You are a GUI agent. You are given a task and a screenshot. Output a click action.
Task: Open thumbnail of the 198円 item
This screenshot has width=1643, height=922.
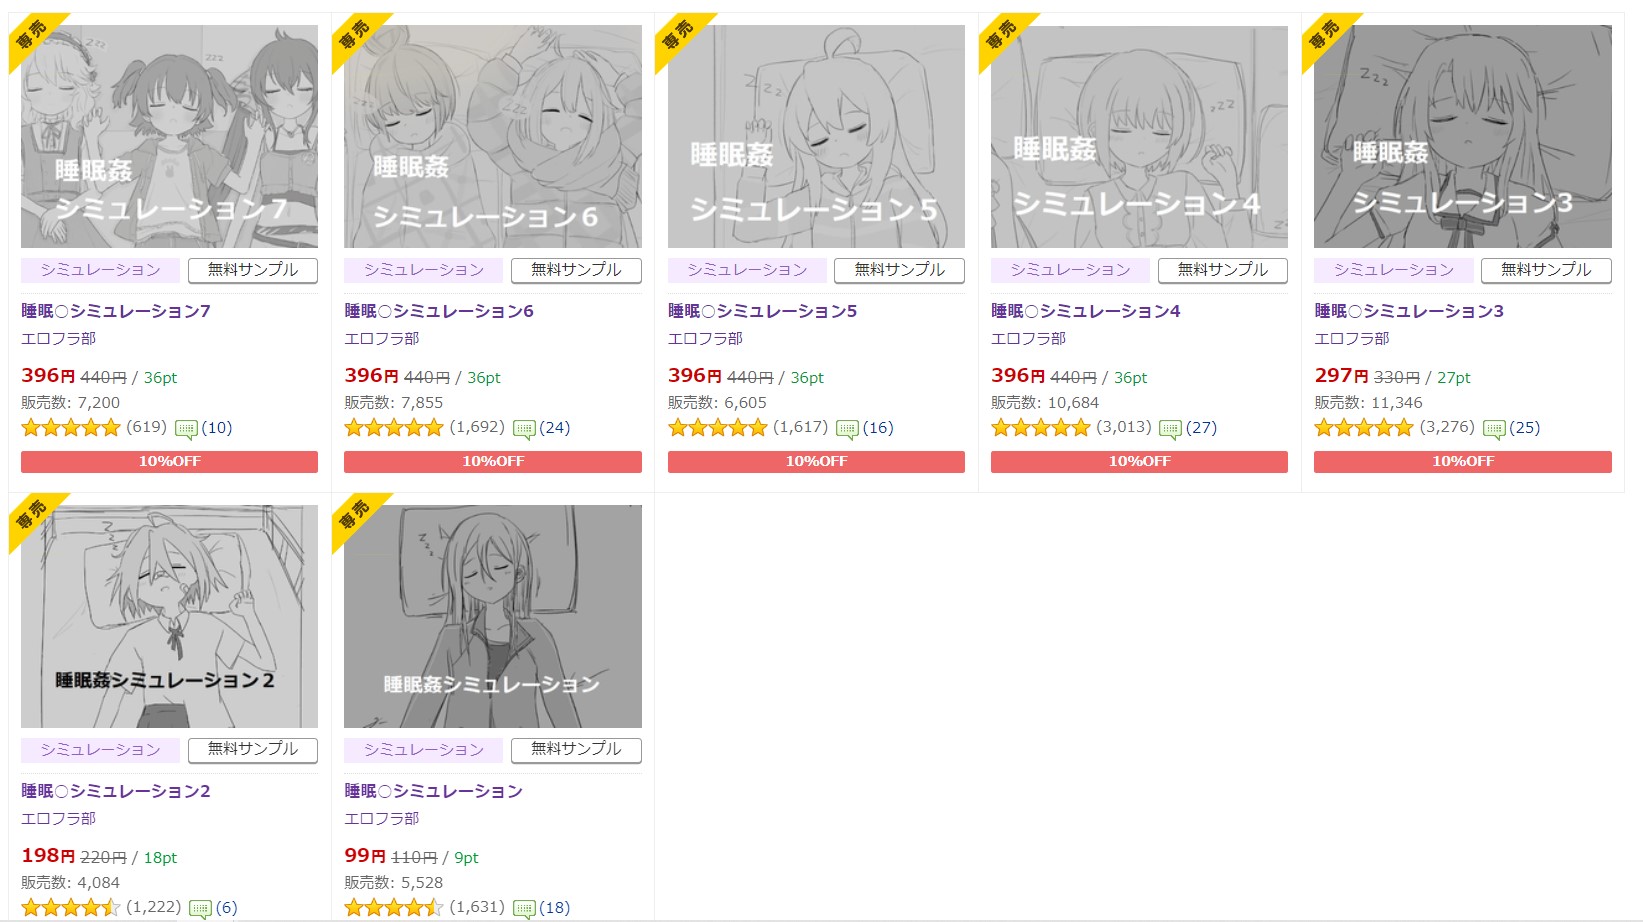[169, 616]
